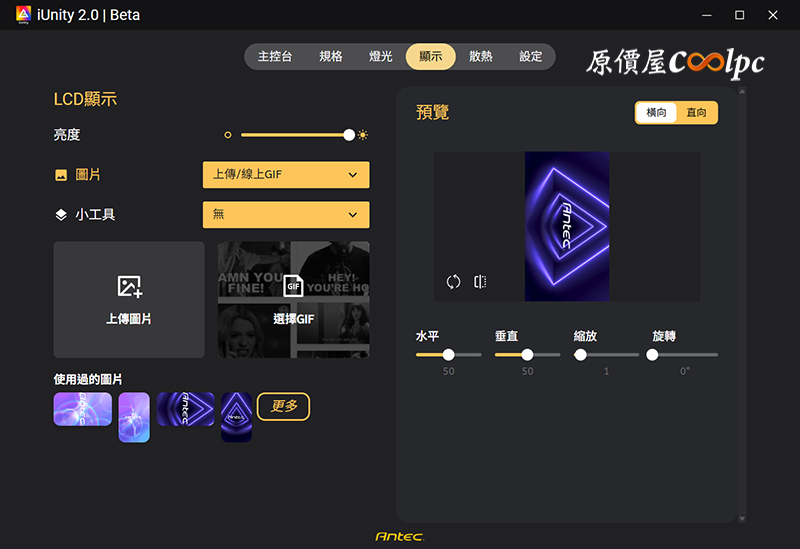The image size is (800, 549).
Task: Click the preview panel scrollbar down arrow
Action: click(742, 518)
